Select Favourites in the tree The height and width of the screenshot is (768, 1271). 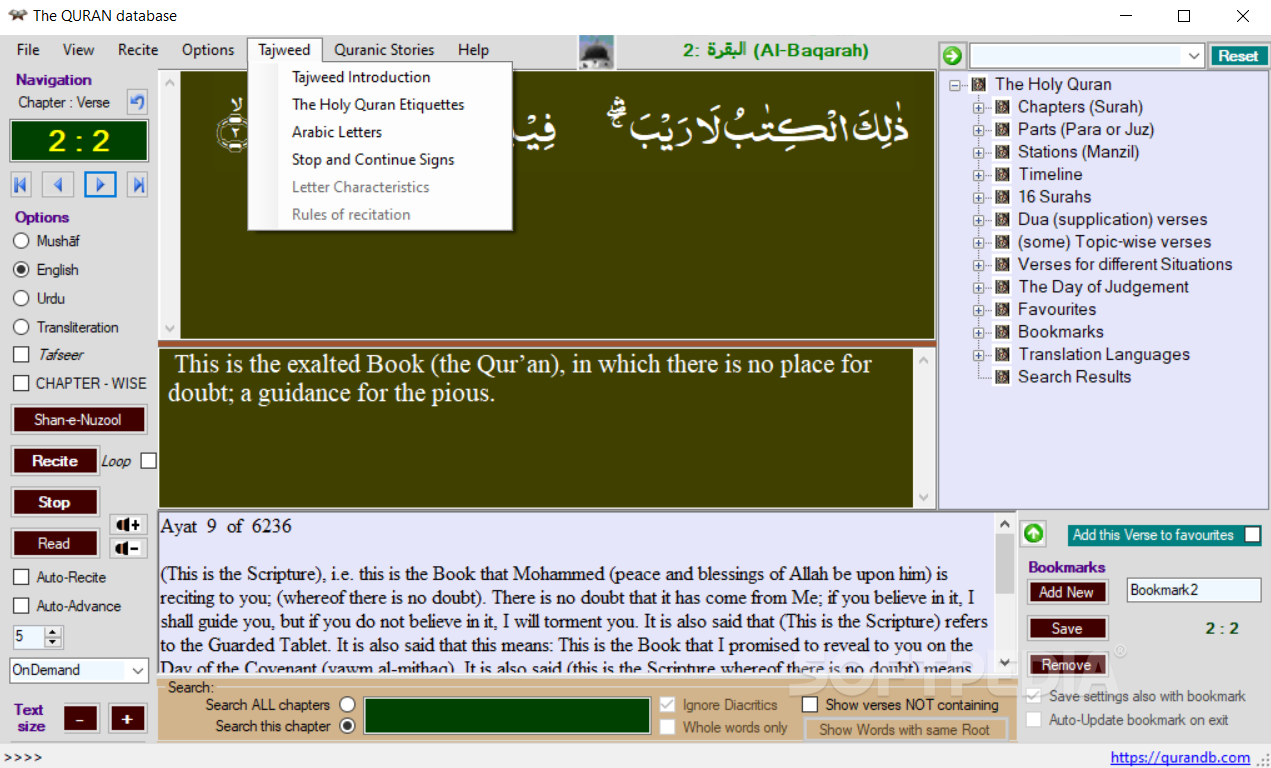[x=1057, y=310]
